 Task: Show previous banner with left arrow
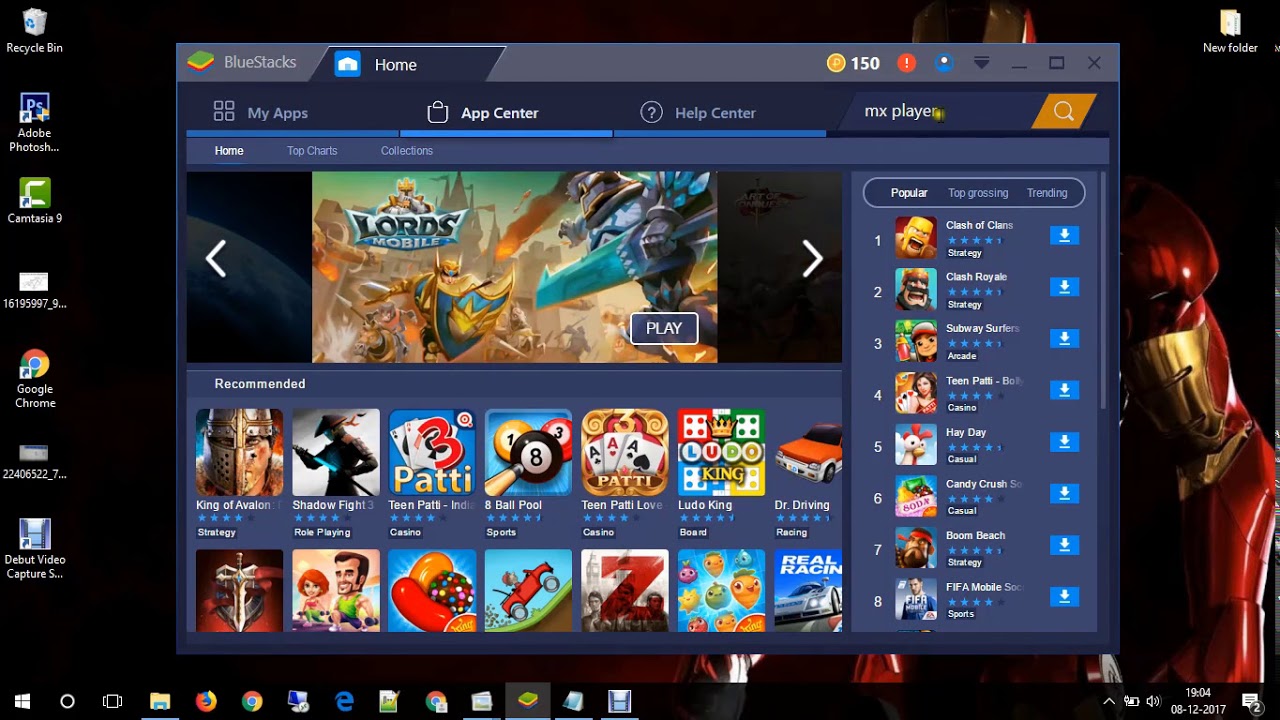click(216, 259)
